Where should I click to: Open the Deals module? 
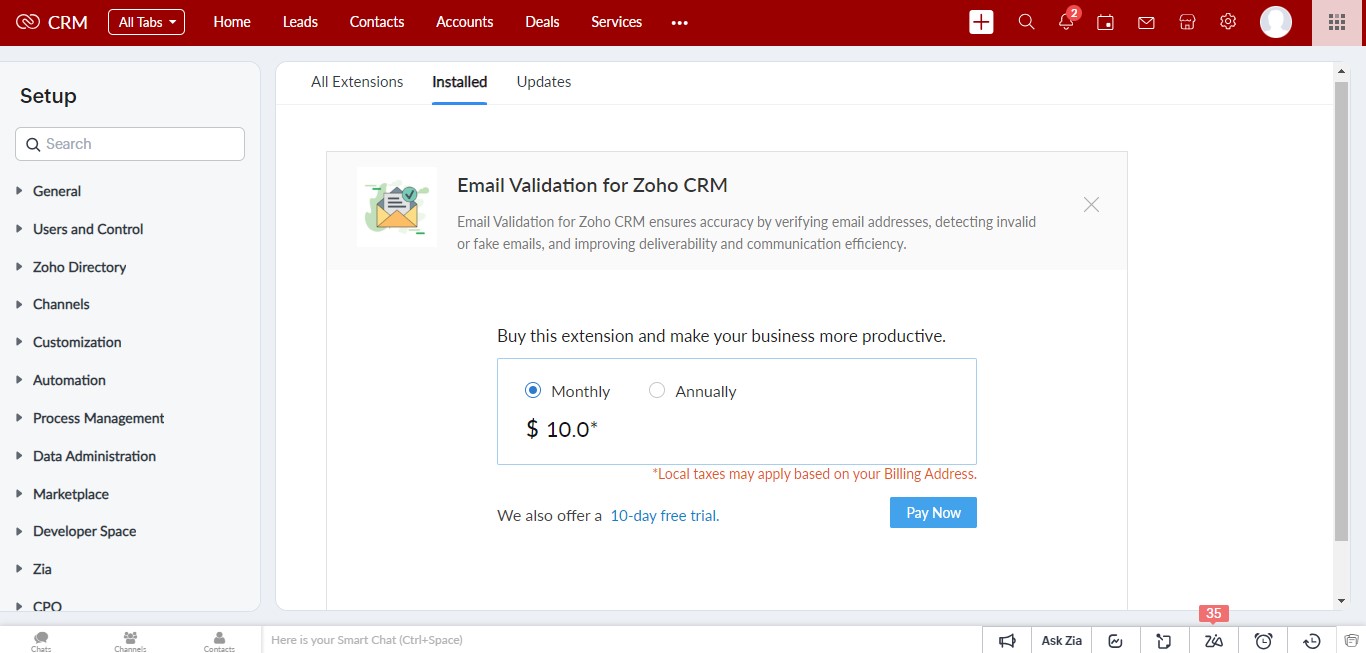coord(542,22)
